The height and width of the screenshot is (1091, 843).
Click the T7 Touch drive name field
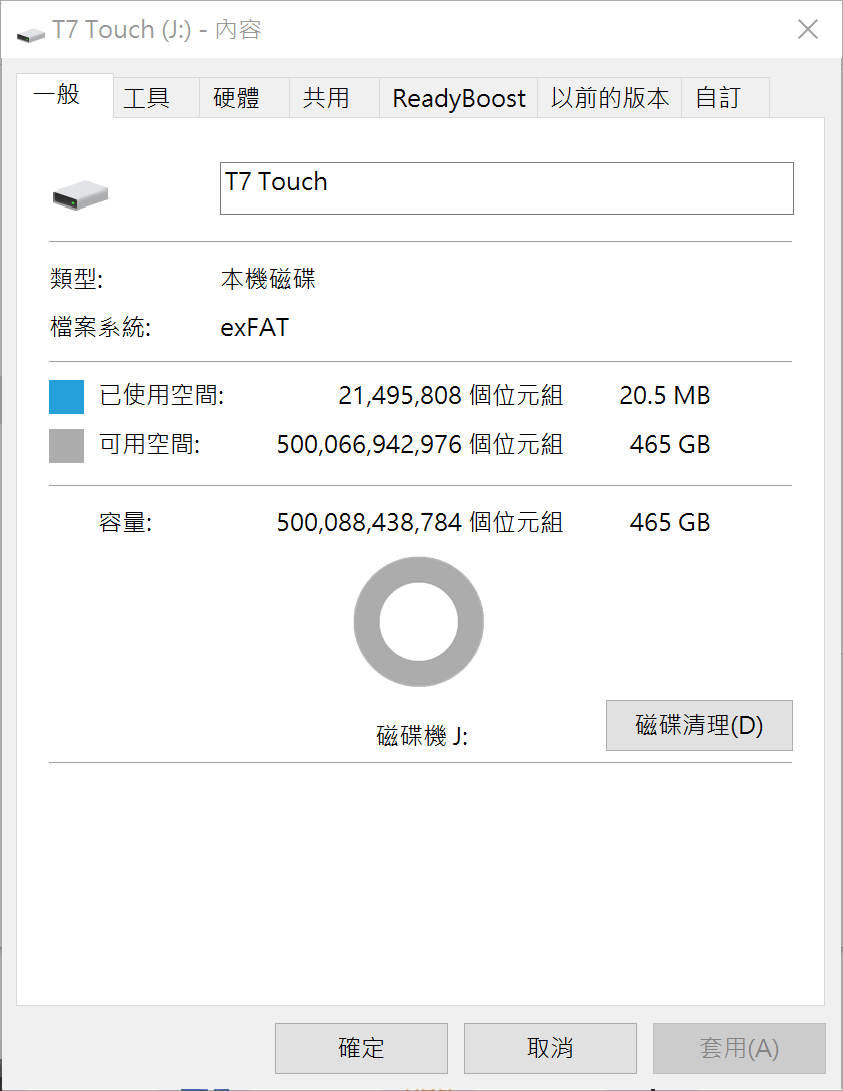[506, 188]
